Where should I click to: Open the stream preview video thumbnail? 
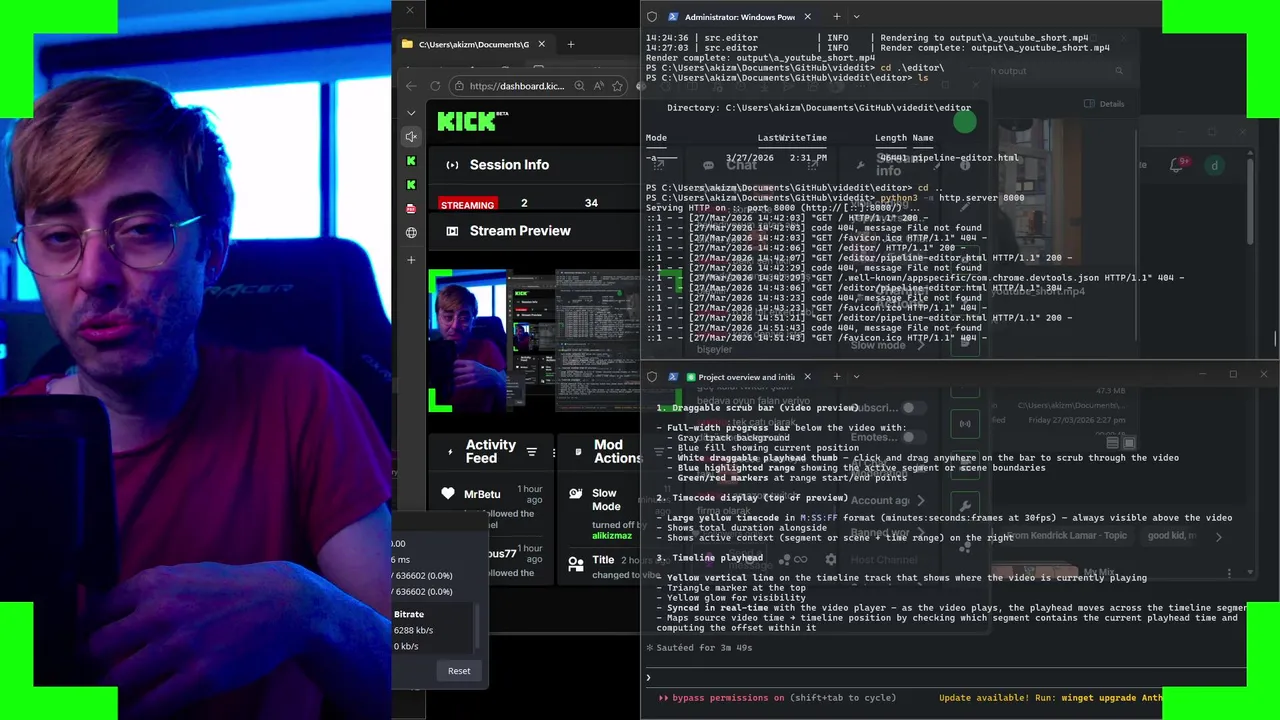[x=534, y=340]
